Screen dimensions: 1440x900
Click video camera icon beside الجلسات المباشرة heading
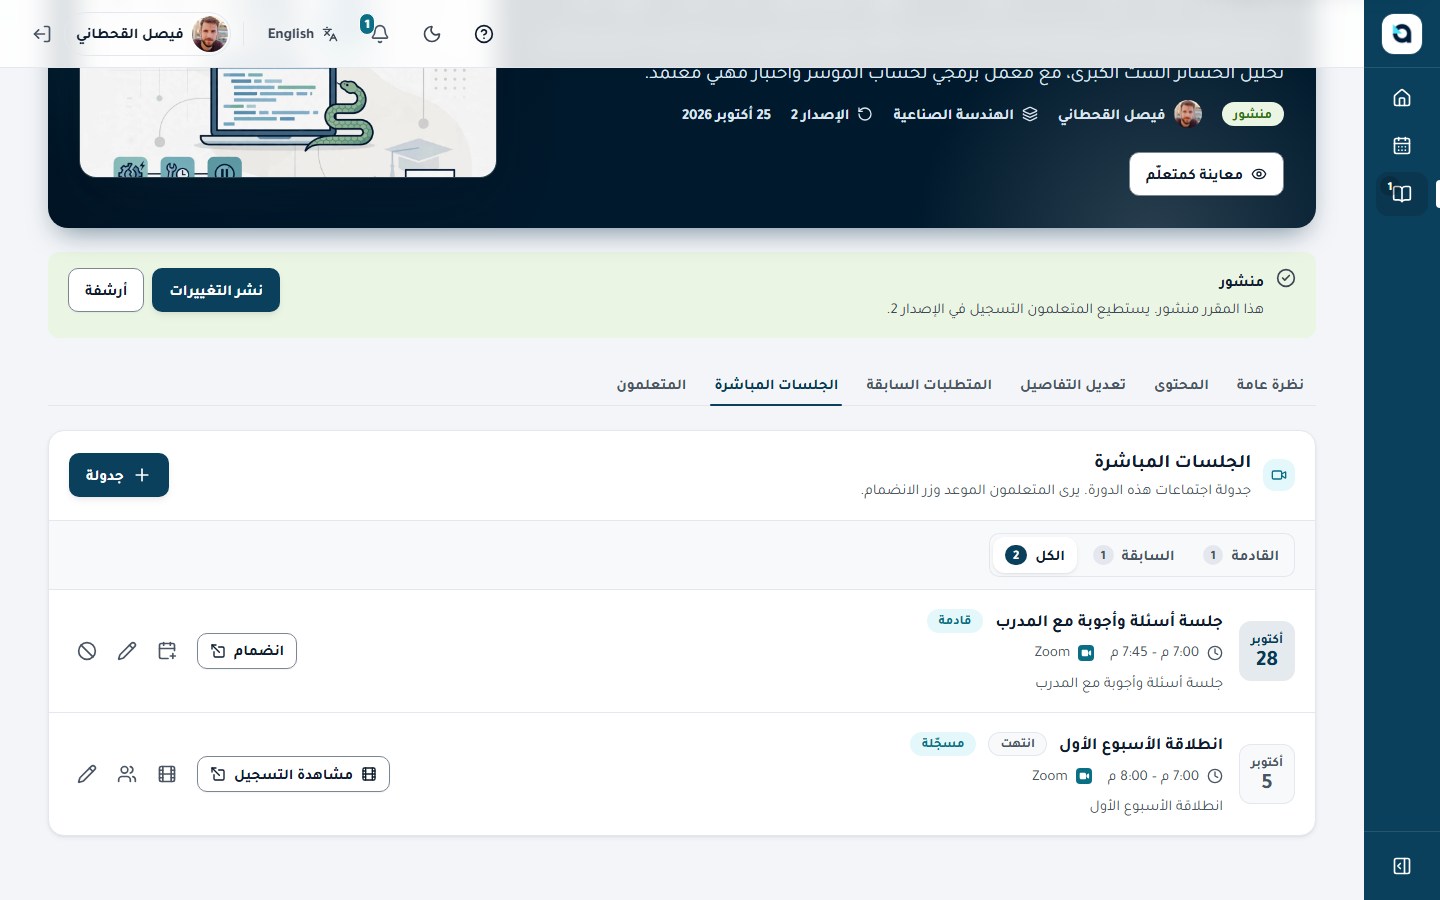[x=1279, y=475]
